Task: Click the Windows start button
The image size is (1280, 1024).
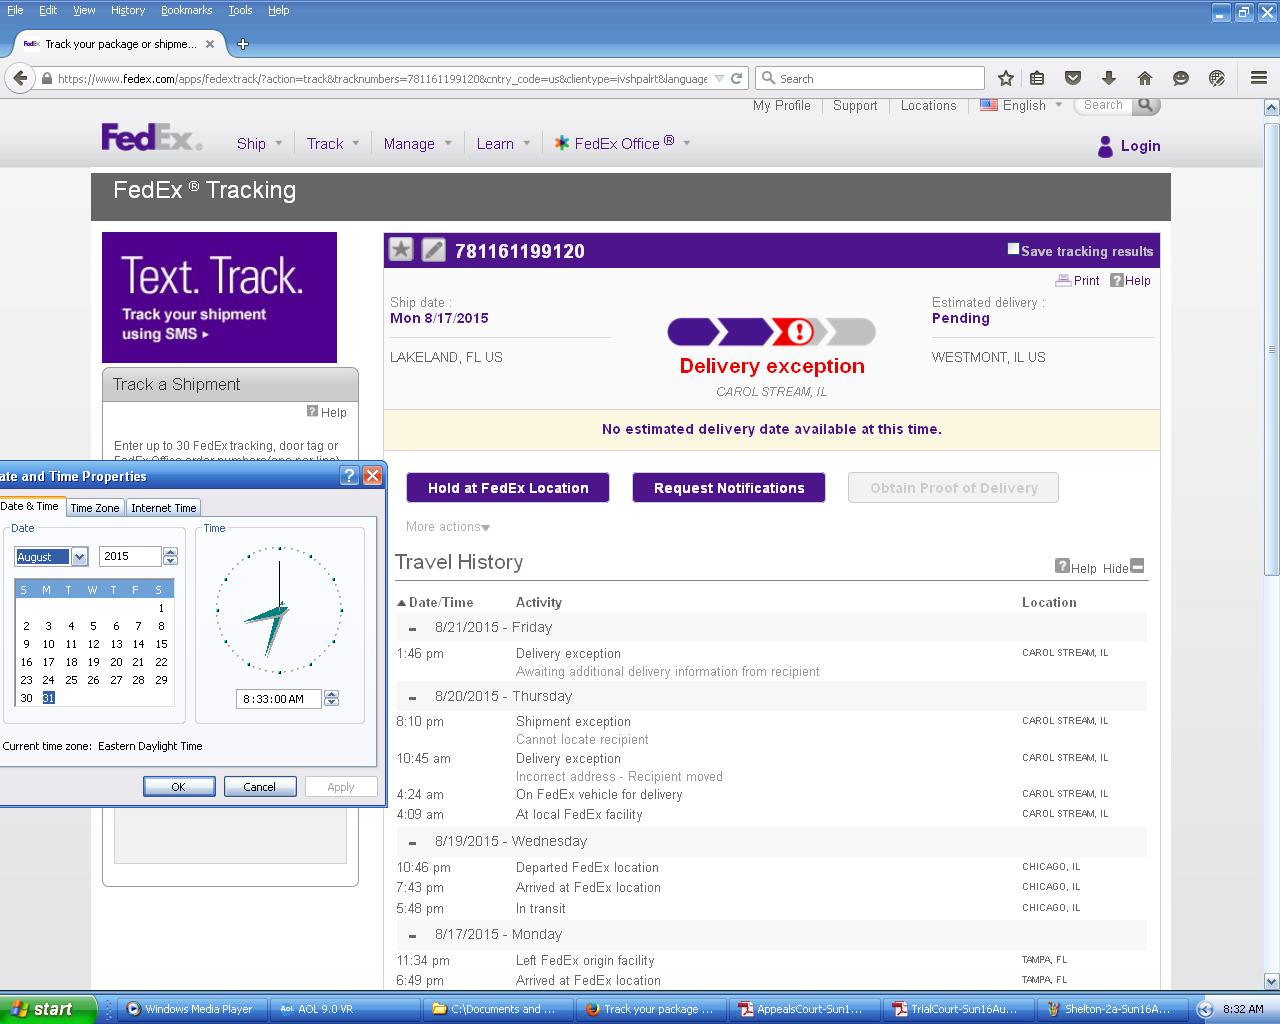Action: 48,1009
